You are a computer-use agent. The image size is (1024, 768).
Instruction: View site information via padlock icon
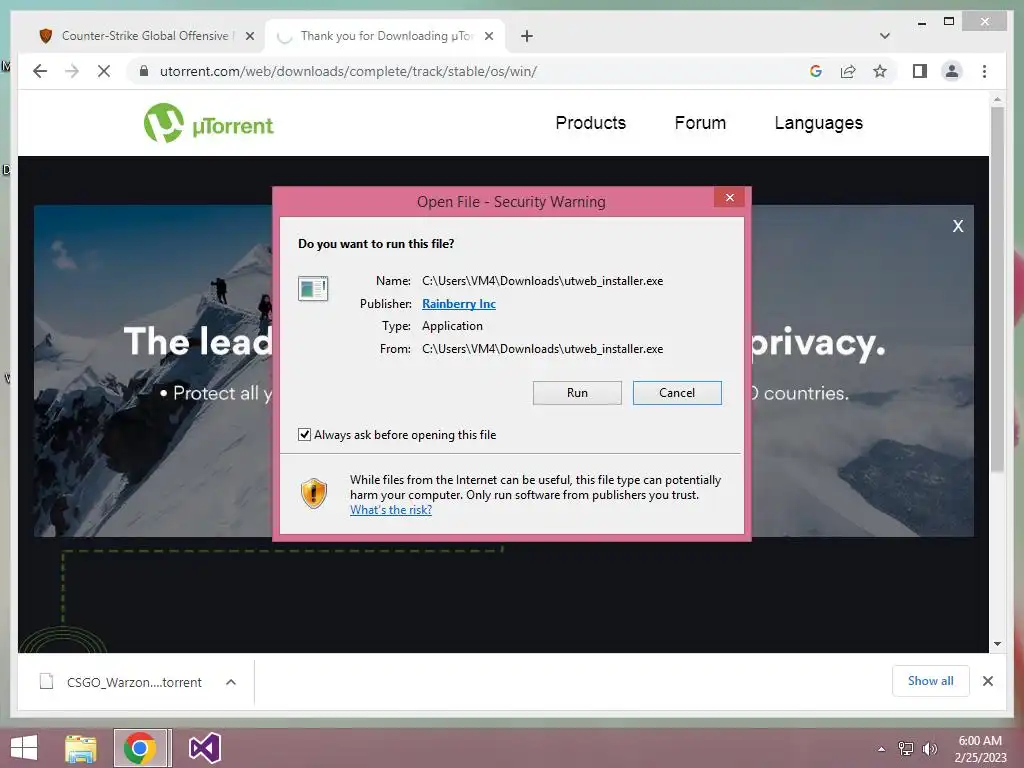tap(144, 71)
